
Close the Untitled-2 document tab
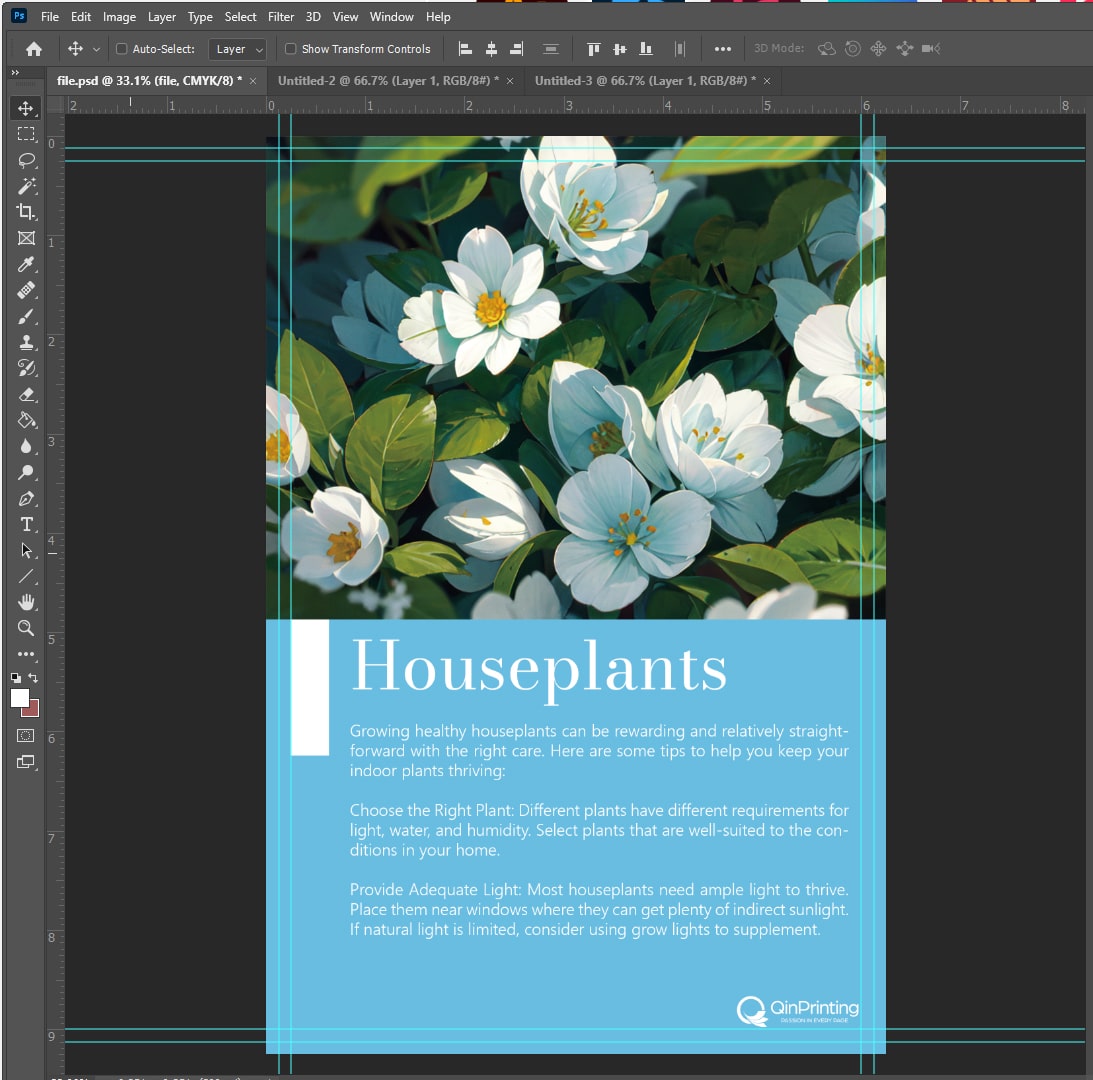tap(510, 81)
